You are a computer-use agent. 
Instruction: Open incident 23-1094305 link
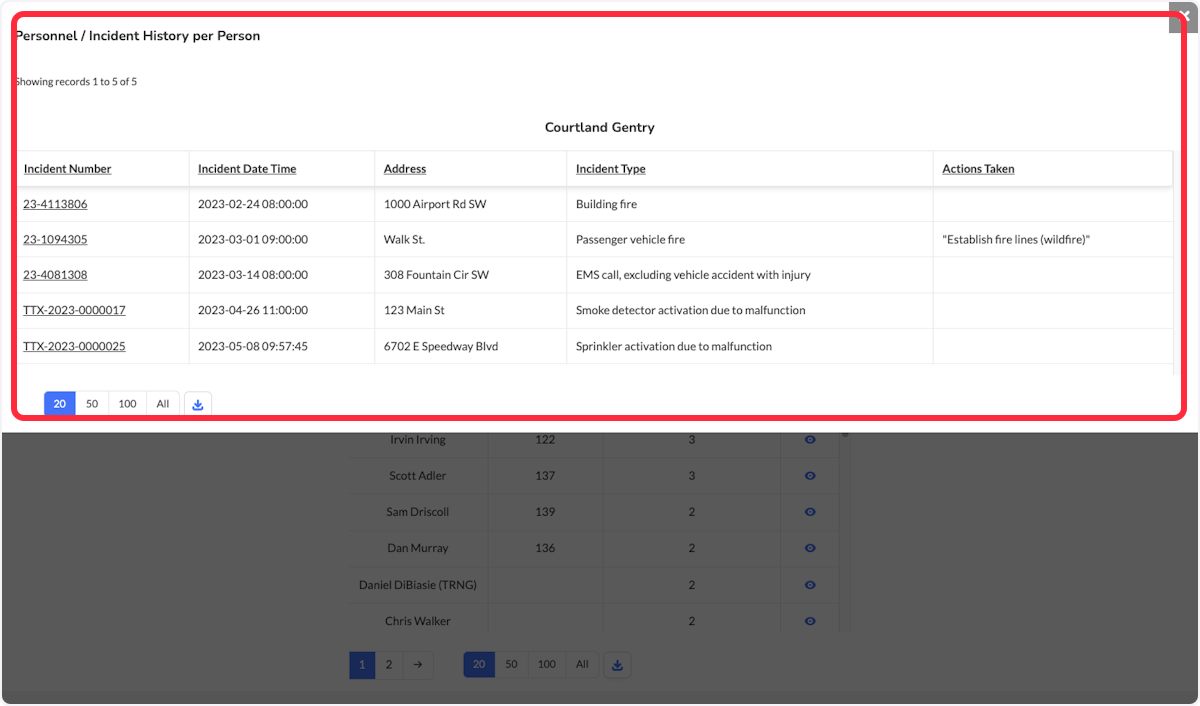click(x=55, y=240)
